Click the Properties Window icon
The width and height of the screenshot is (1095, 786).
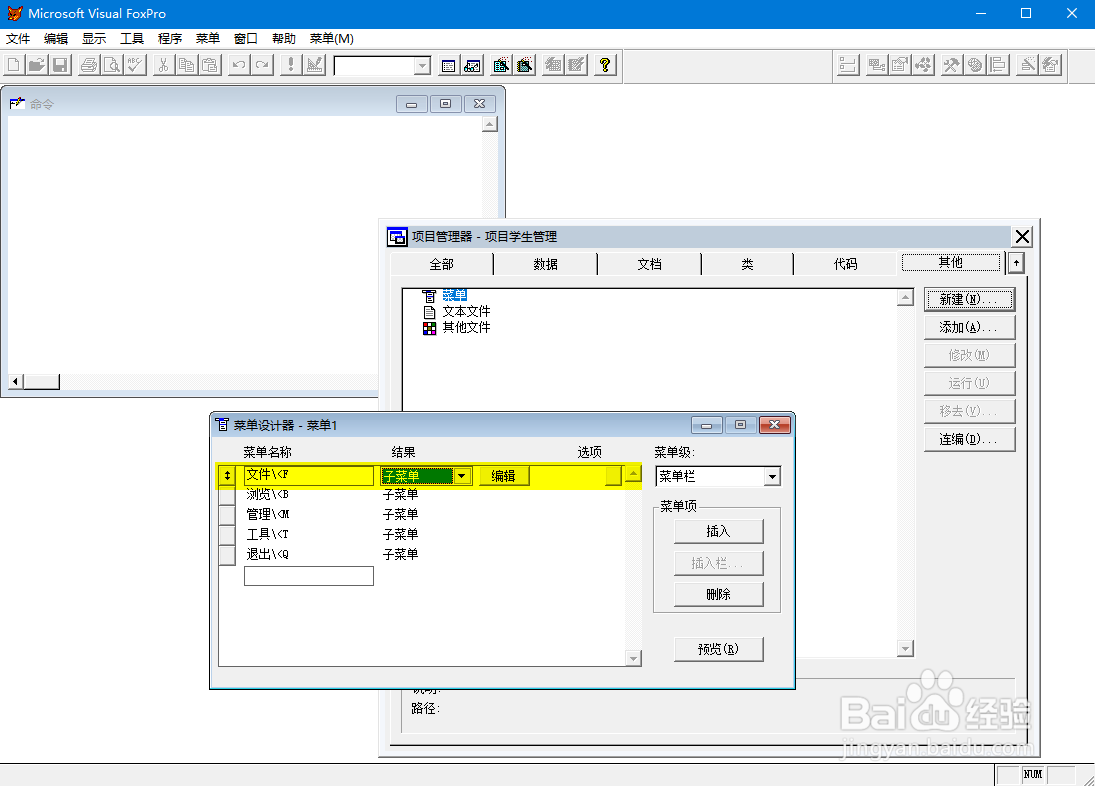(900, 66)
